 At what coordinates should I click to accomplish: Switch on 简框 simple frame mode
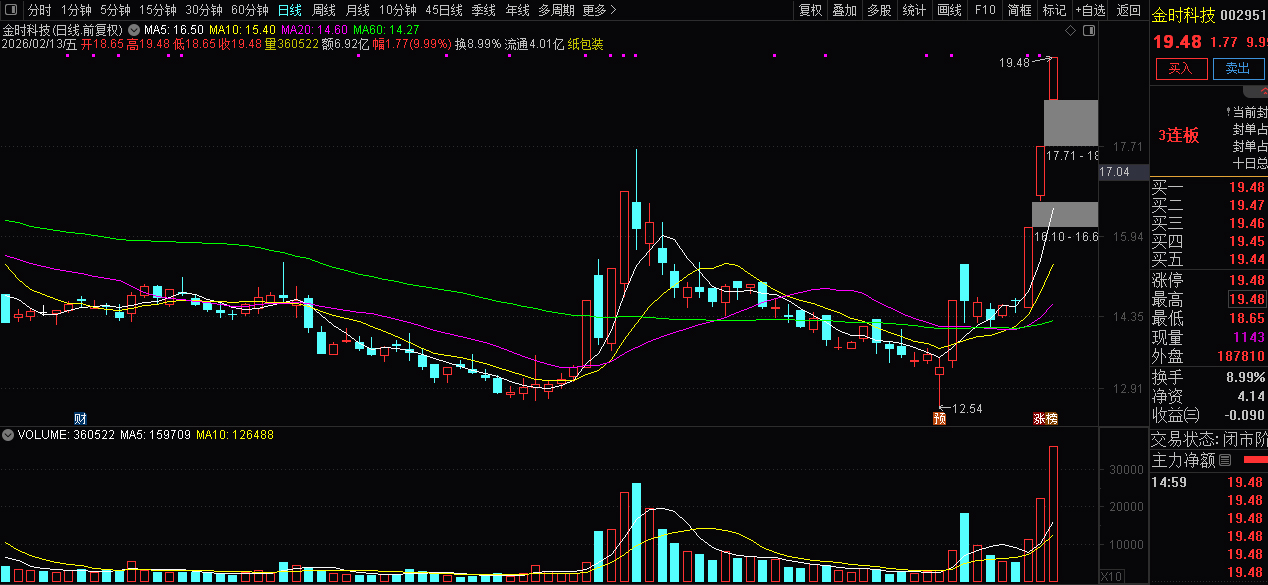coord(1017,10)
